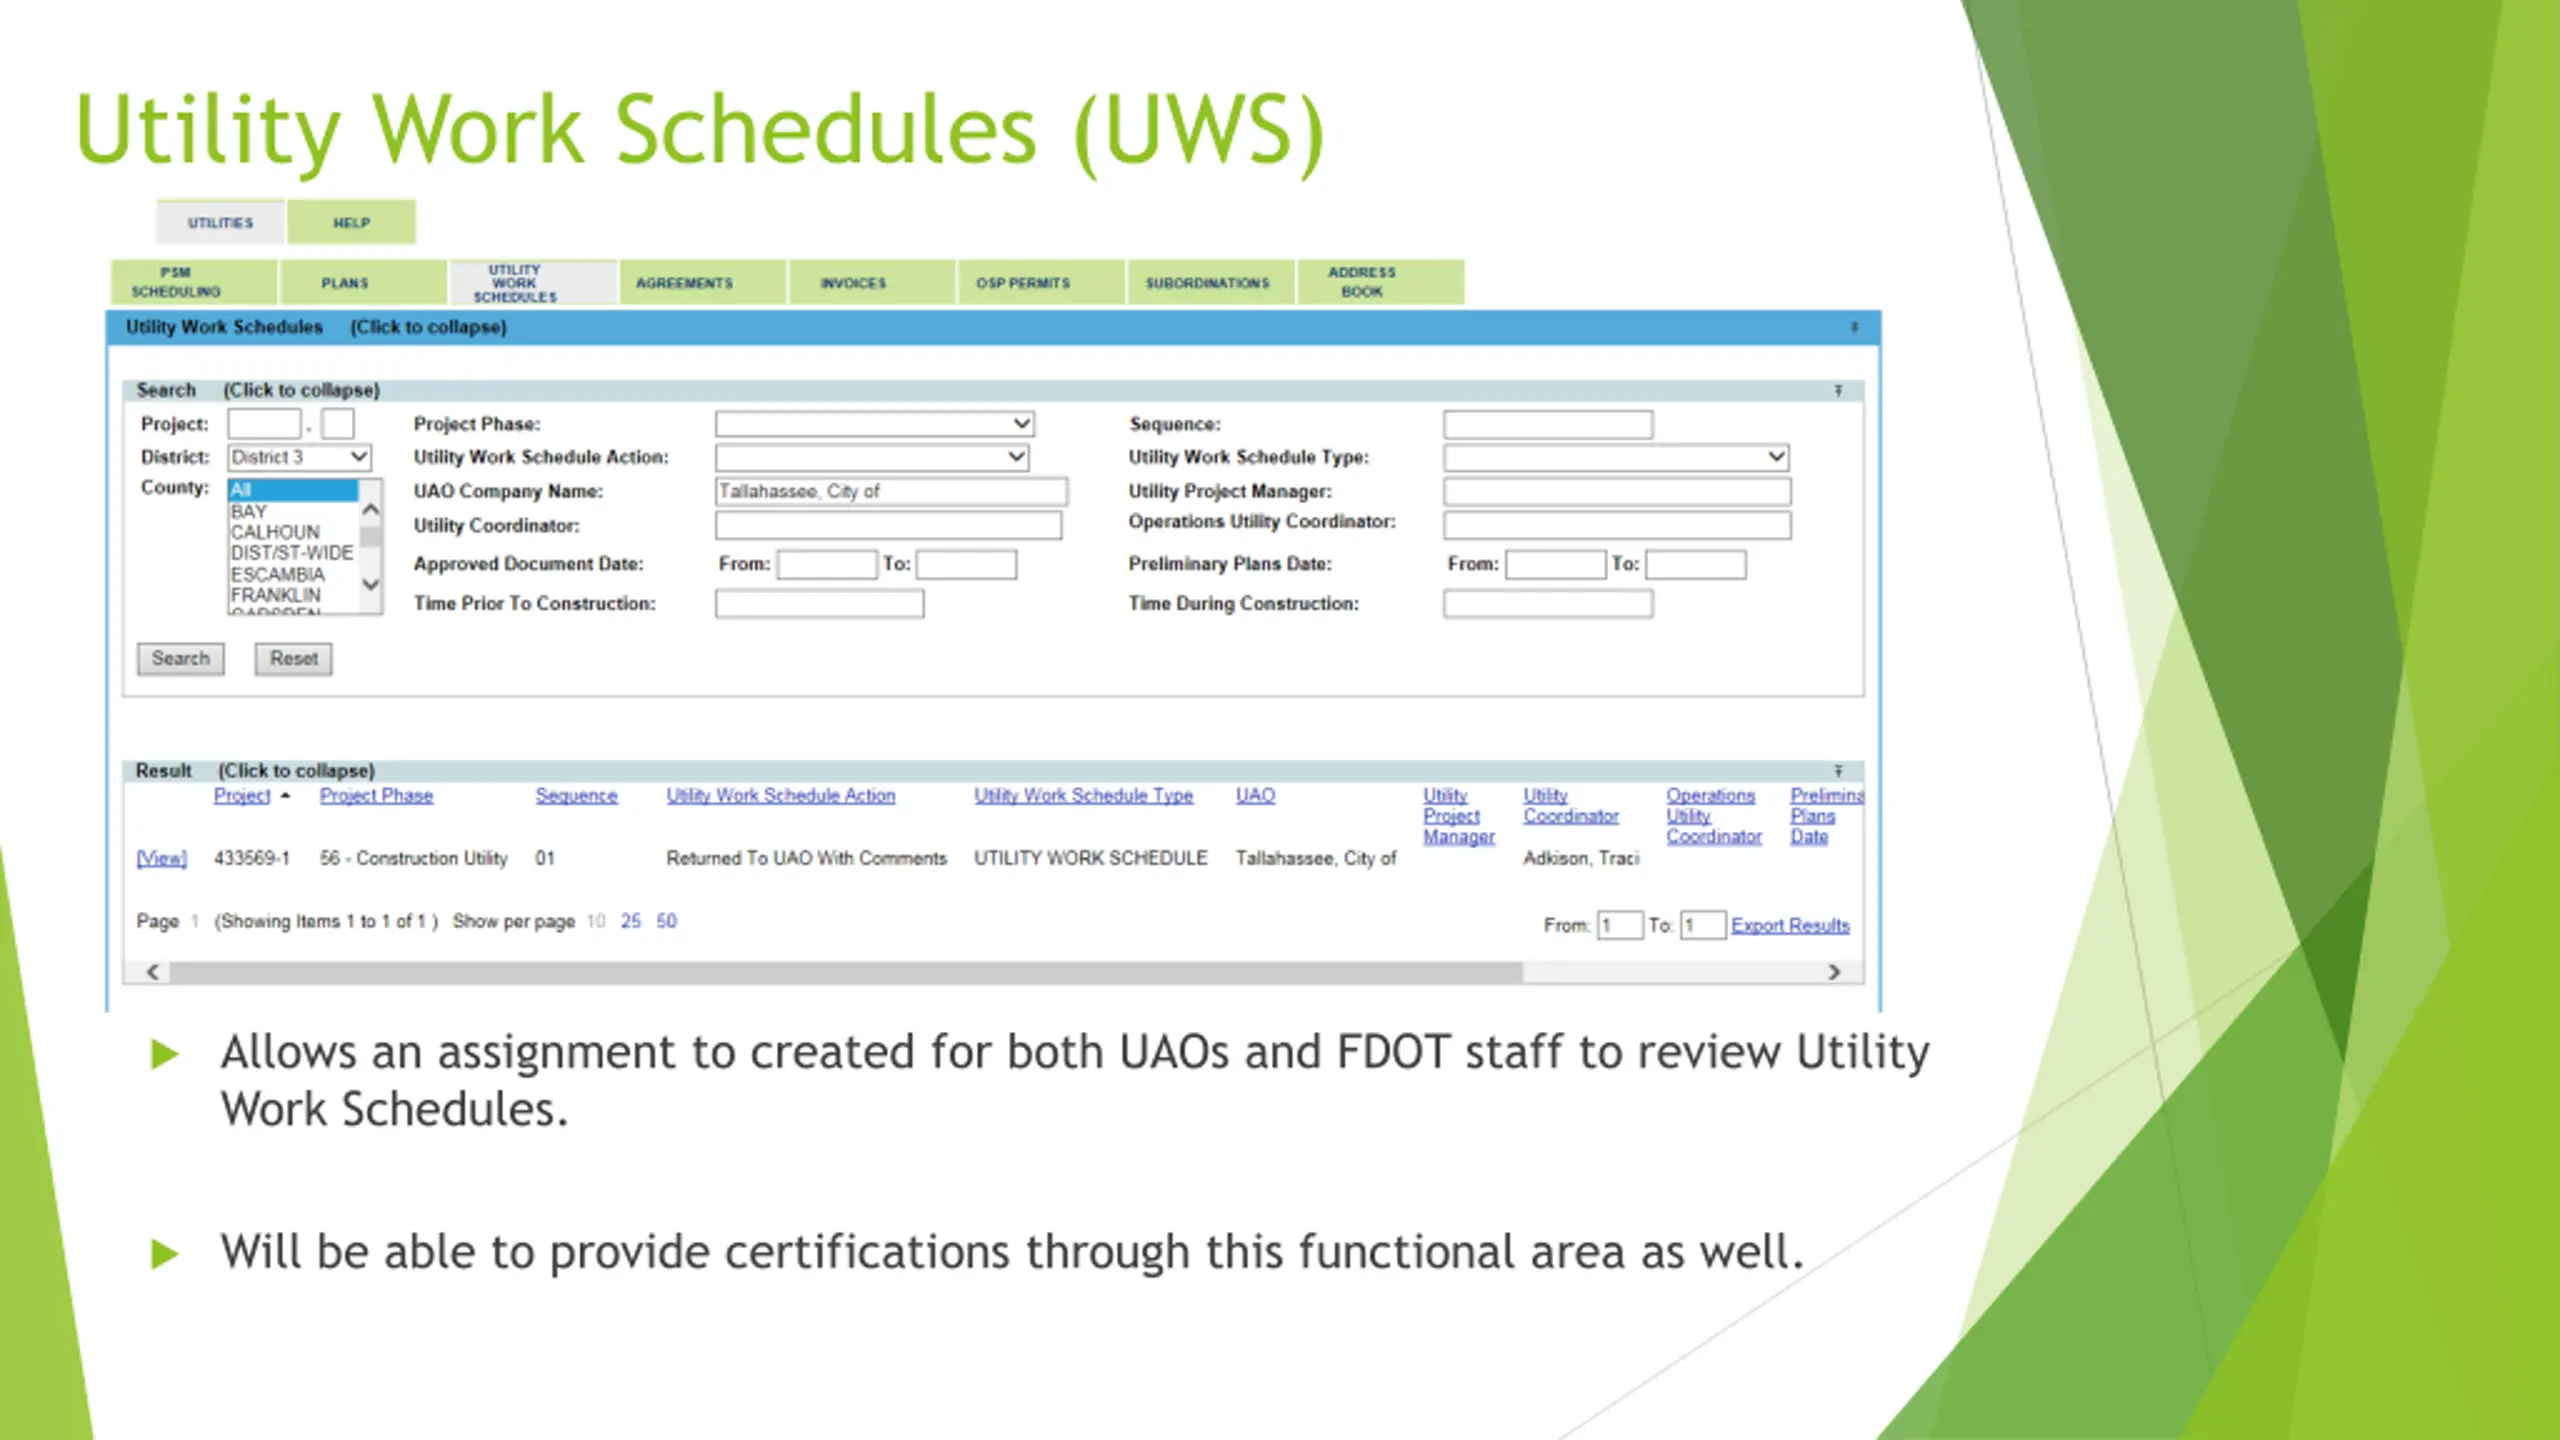Click UAO Company Name field
The width and height of the screenshot is (2560, 1440).
pos(891,491)
